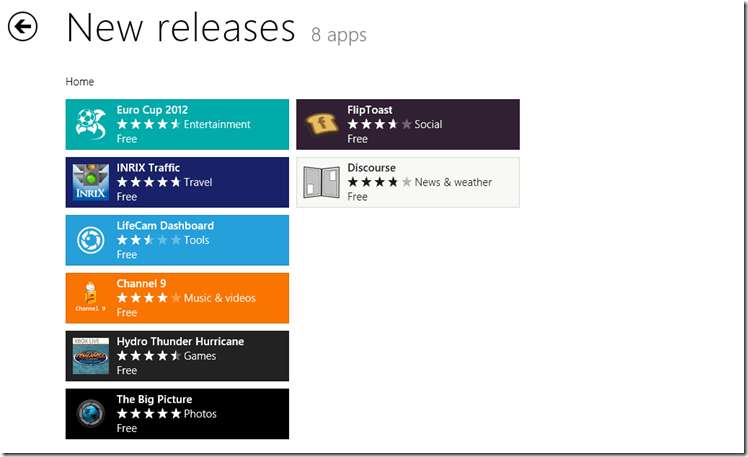Select the LifeCam Dashboard title
Screen dimensions: 748x457
pos(165,226)
